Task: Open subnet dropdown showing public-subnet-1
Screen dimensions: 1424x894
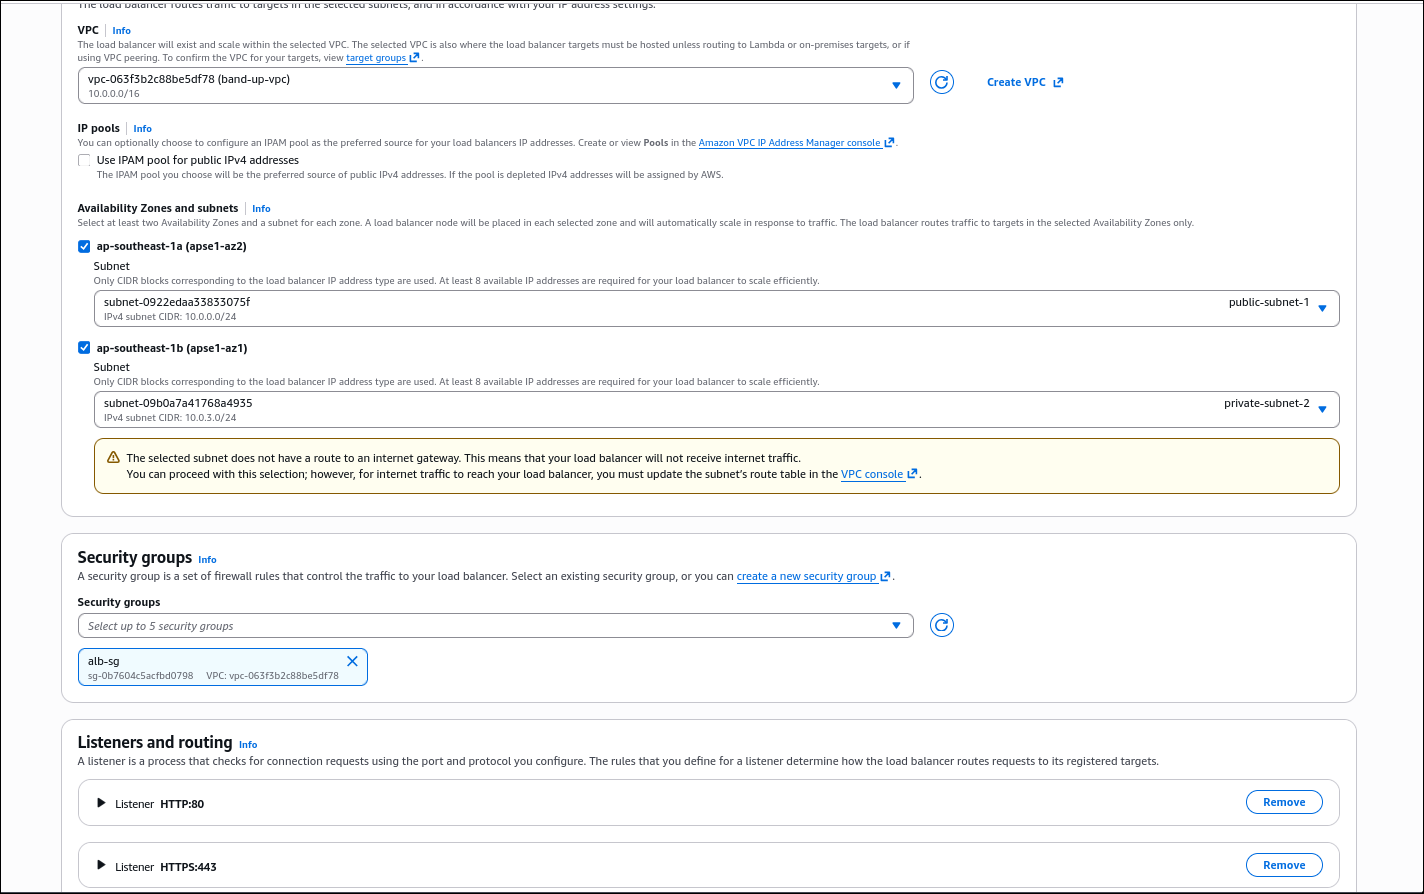Action: [x=716, y=308]
